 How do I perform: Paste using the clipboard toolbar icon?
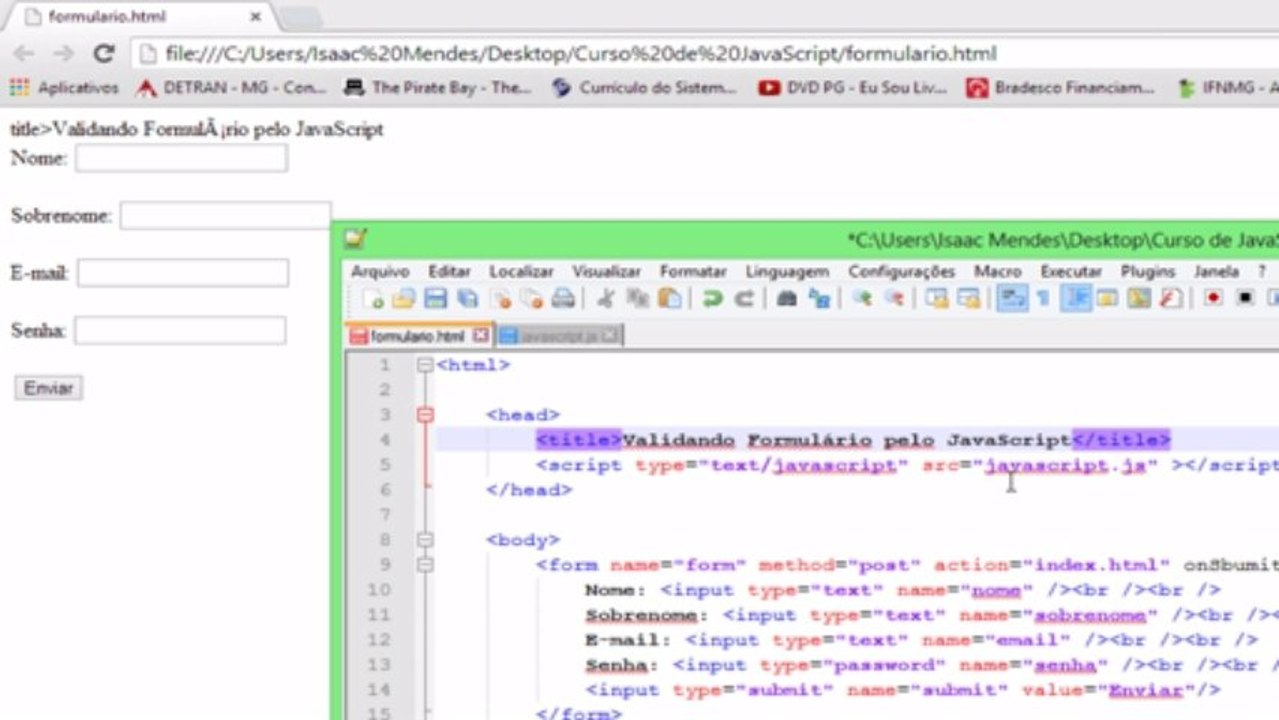pyautogui.click(x=669, y=298)
